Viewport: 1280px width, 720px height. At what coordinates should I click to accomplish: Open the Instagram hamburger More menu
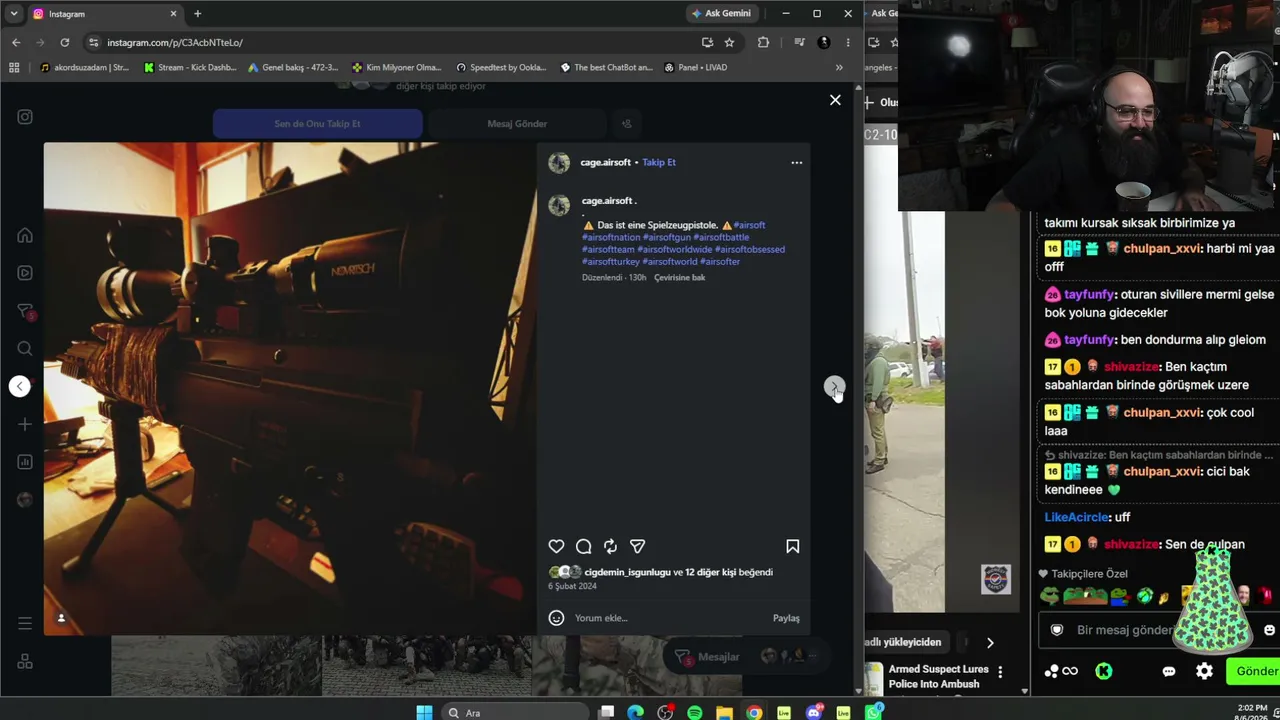point(25,623)
